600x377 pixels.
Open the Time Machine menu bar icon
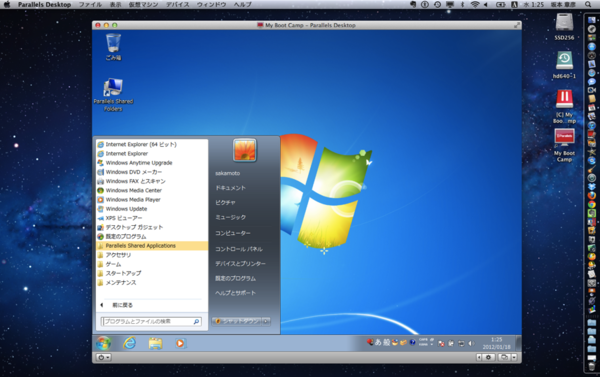click(x=437, y=5)
